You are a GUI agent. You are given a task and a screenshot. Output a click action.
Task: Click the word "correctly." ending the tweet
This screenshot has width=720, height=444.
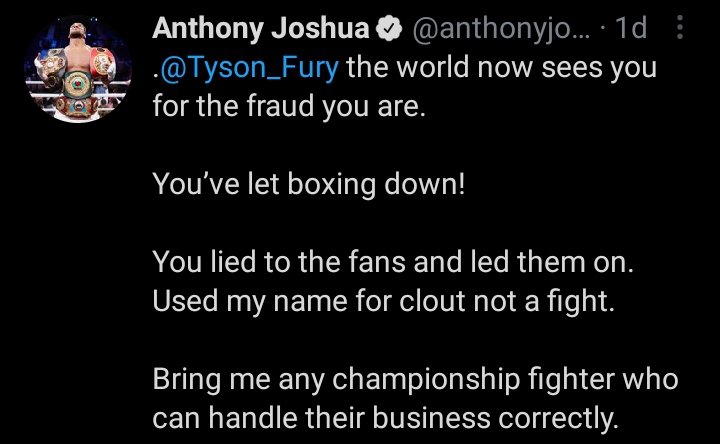558,420
